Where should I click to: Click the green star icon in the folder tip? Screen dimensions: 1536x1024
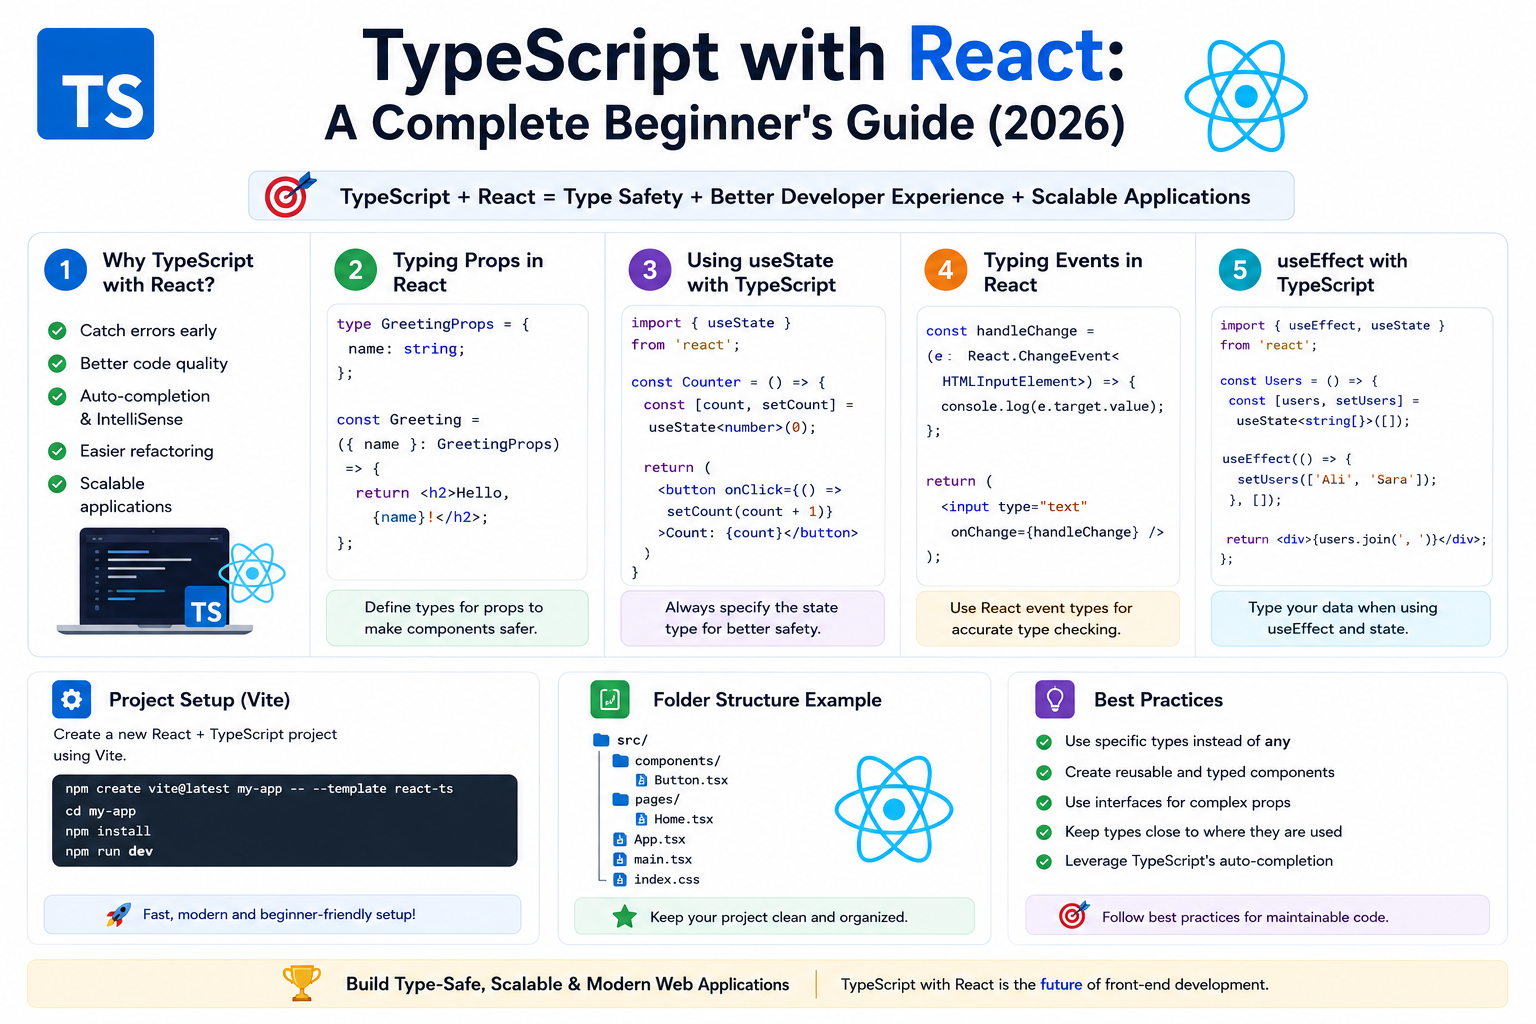[x=624, y=916]
